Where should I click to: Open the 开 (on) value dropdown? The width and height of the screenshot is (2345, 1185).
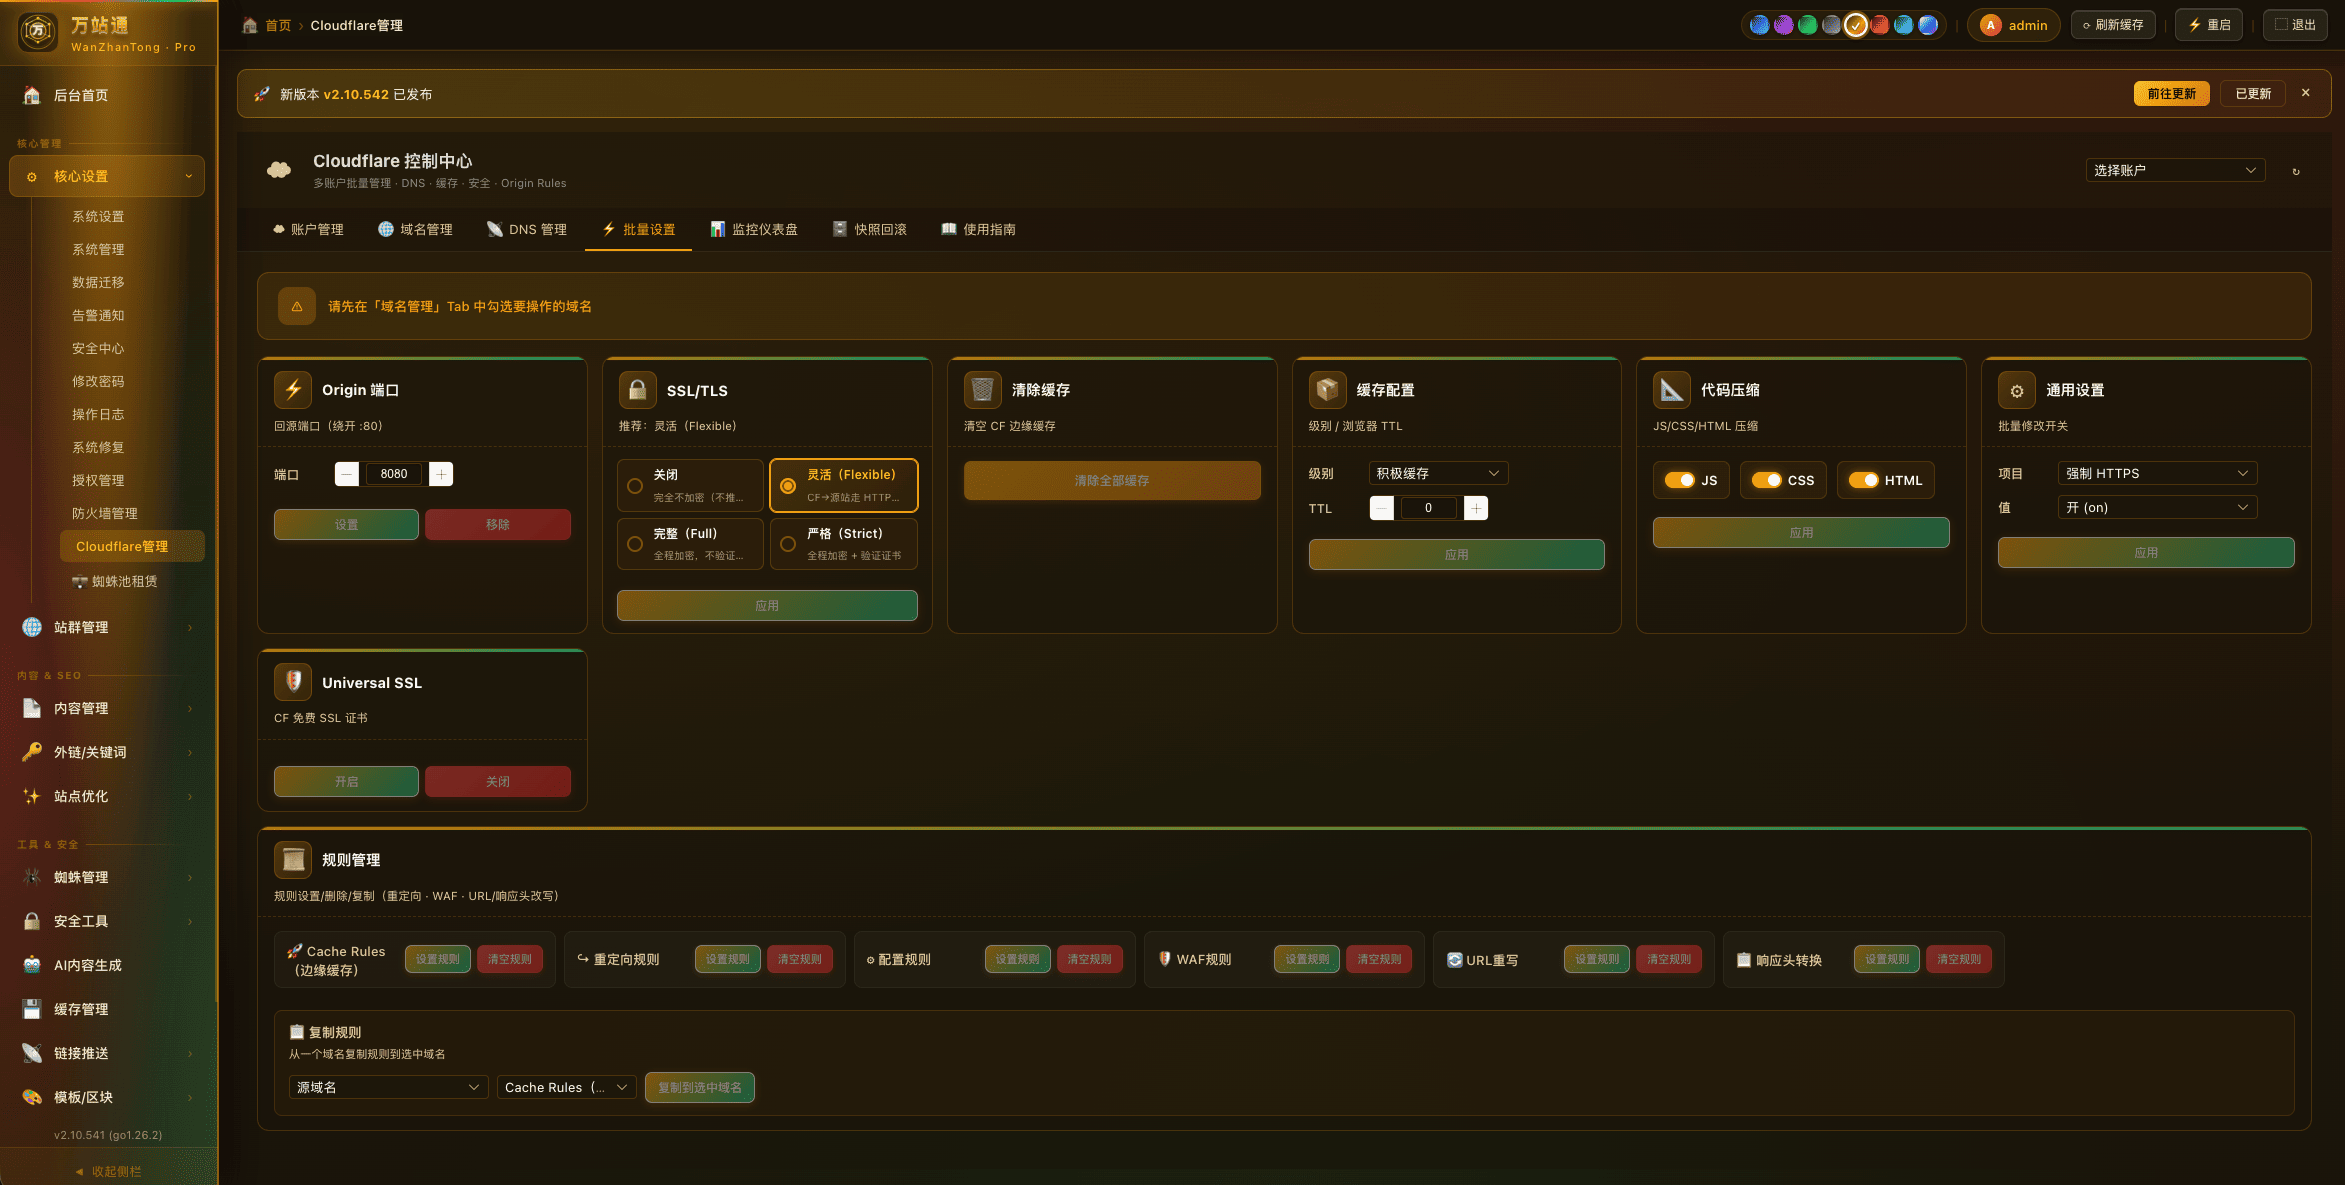pos(2157,508)
